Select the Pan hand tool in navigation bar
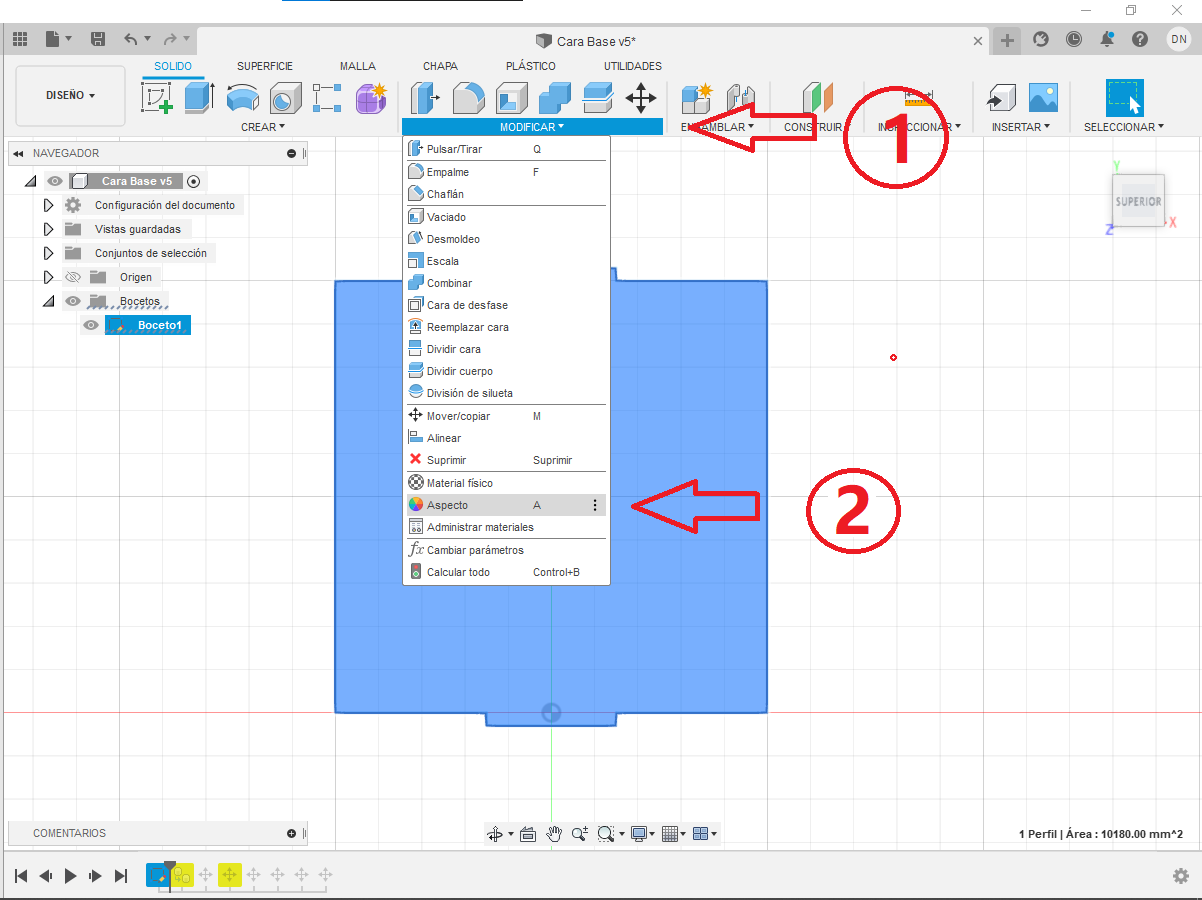Image resolution: width=1202 pixels, height=900 pixels. point(554,833)
